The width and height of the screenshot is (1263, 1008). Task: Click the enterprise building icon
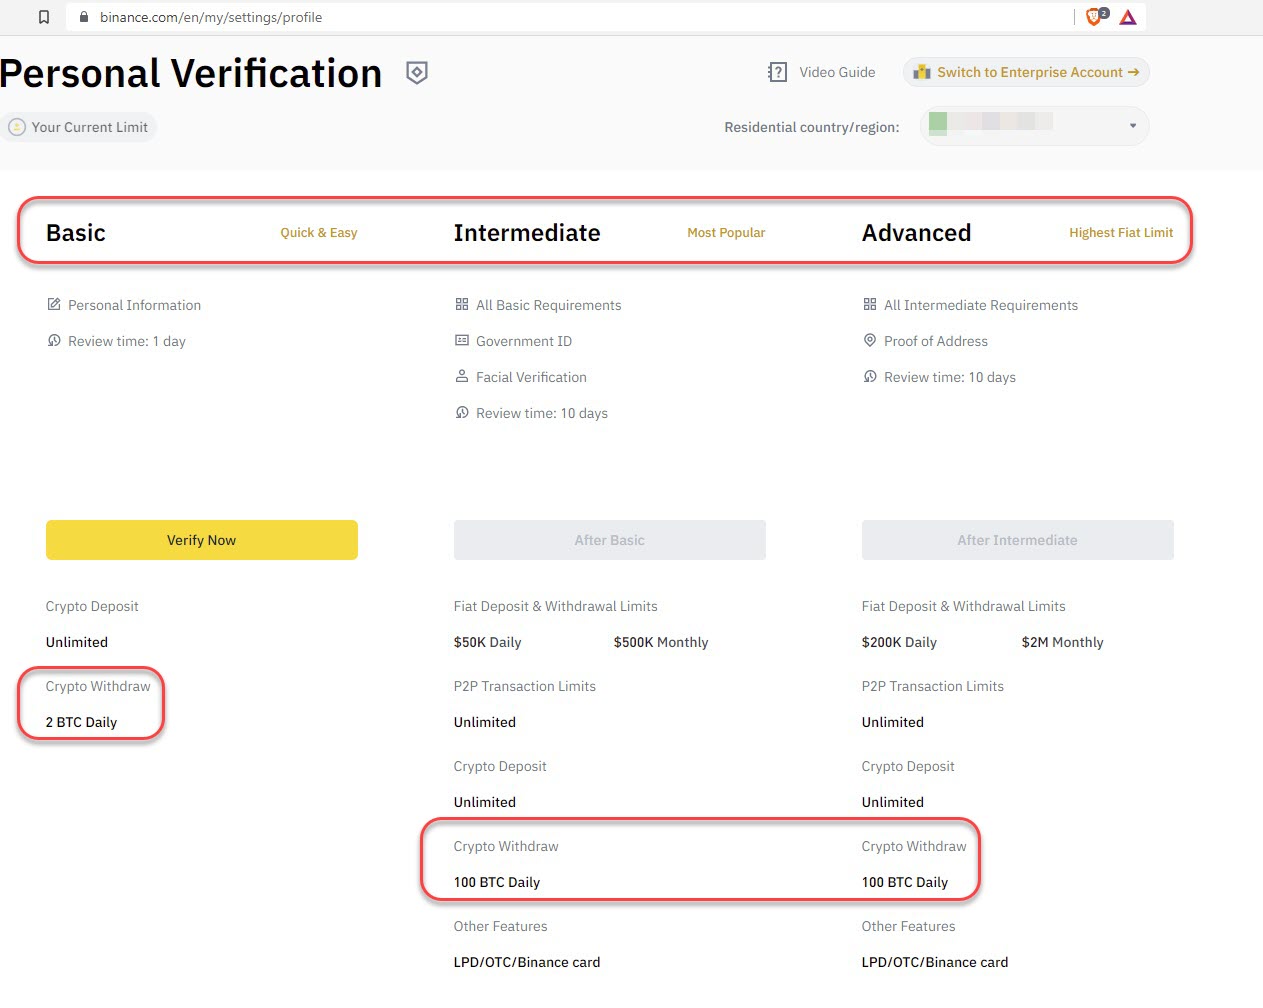coord(922,72)
